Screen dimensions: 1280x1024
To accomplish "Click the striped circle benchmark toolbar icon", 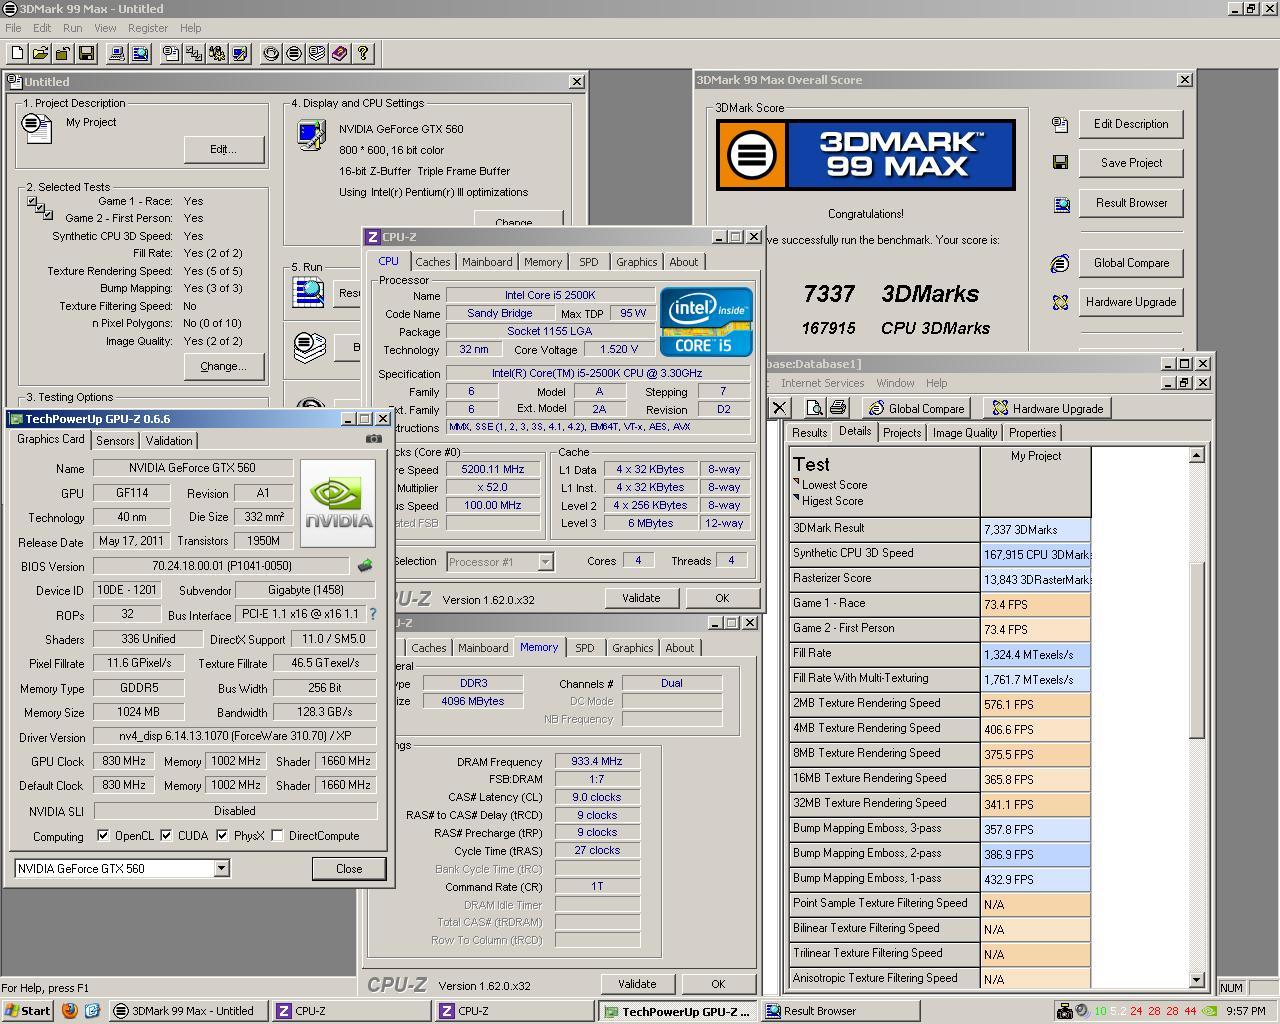I will (x=294, y=53).
